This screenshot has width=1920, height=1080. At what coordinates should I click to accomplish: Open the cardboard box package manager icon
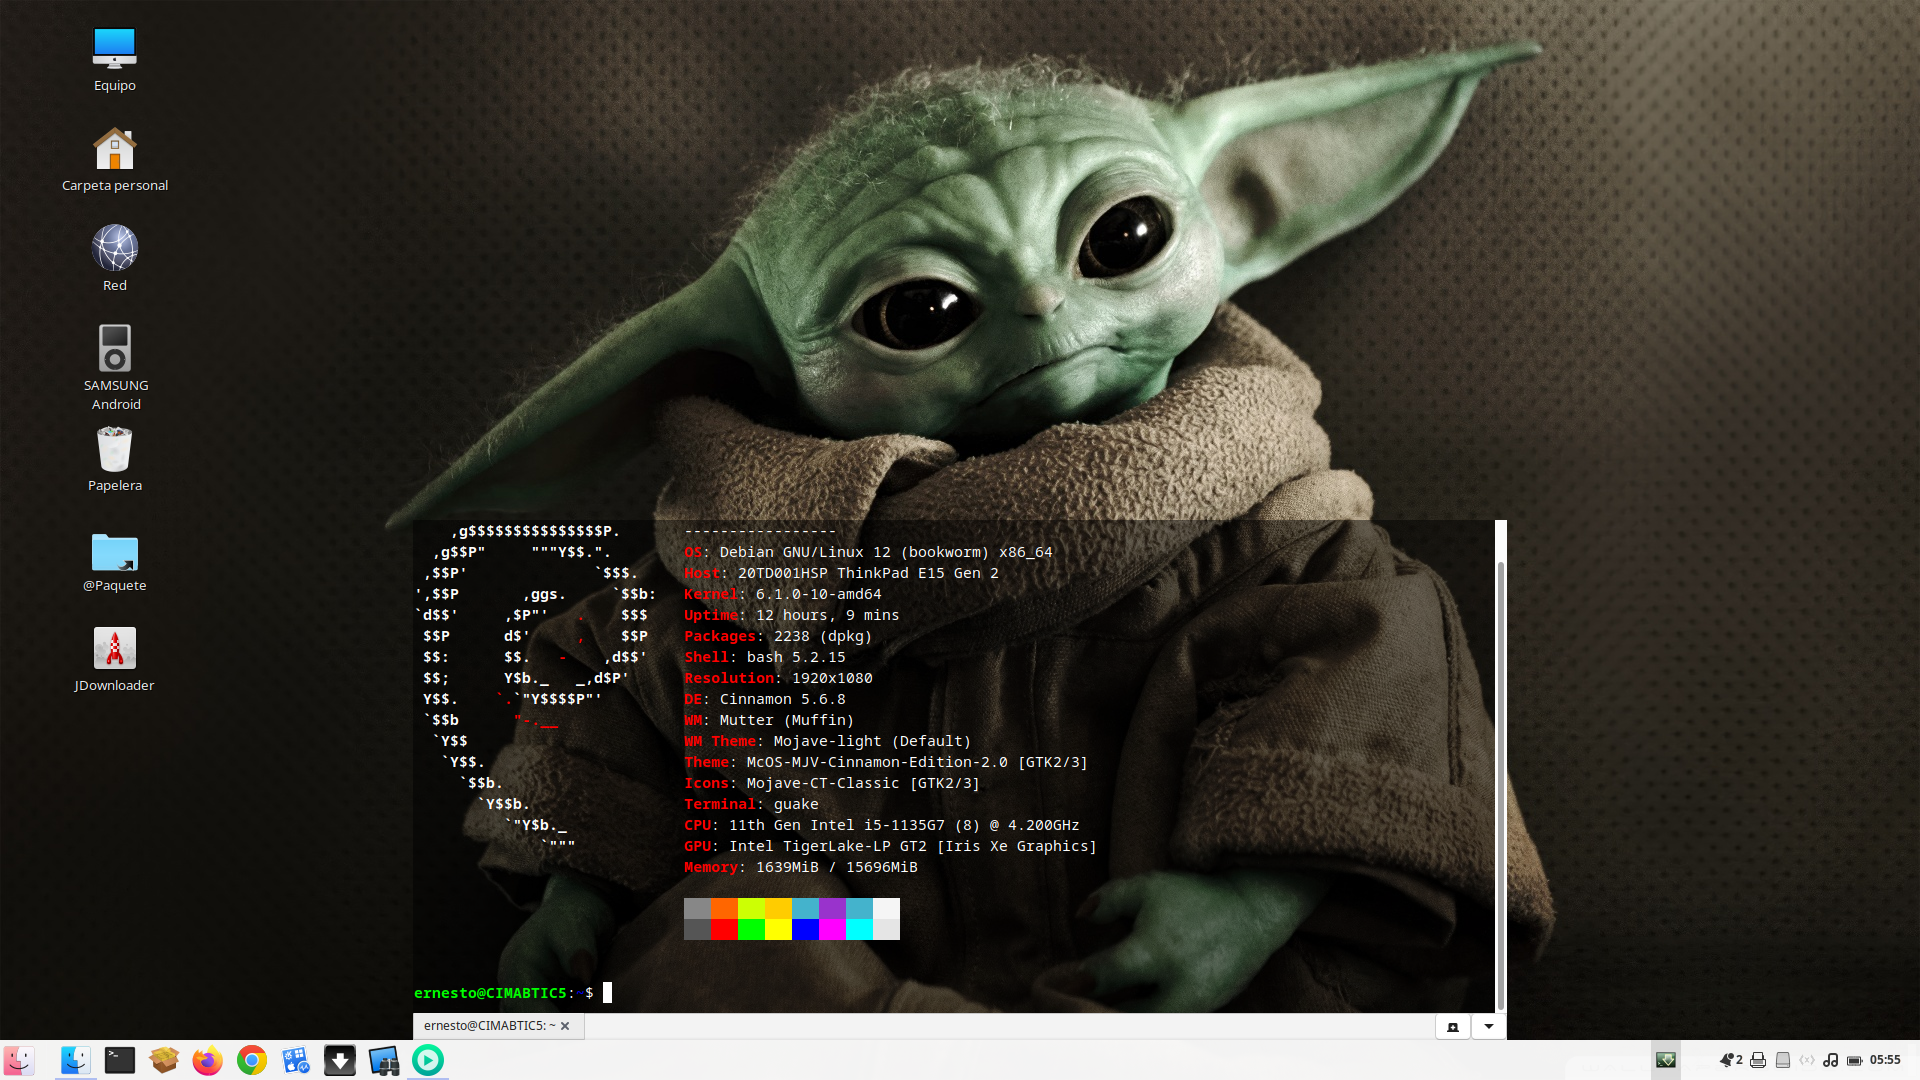click(164, 1060)
